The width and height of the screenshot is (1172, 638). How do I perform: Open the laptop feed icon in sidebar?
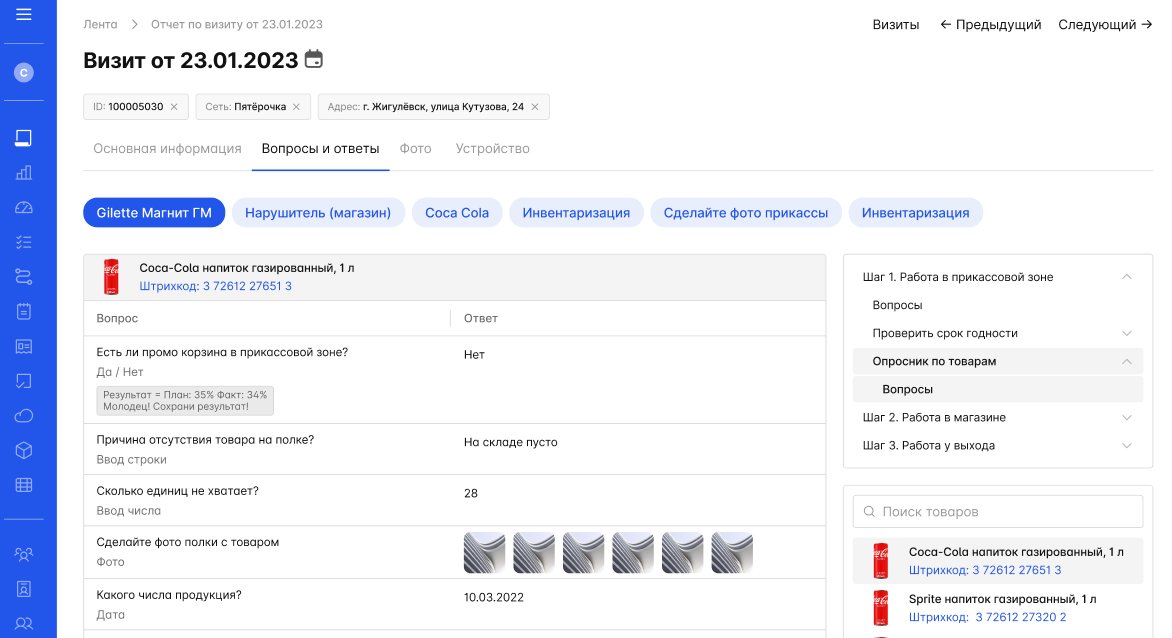pyautogui.click(x=24, y=138)
